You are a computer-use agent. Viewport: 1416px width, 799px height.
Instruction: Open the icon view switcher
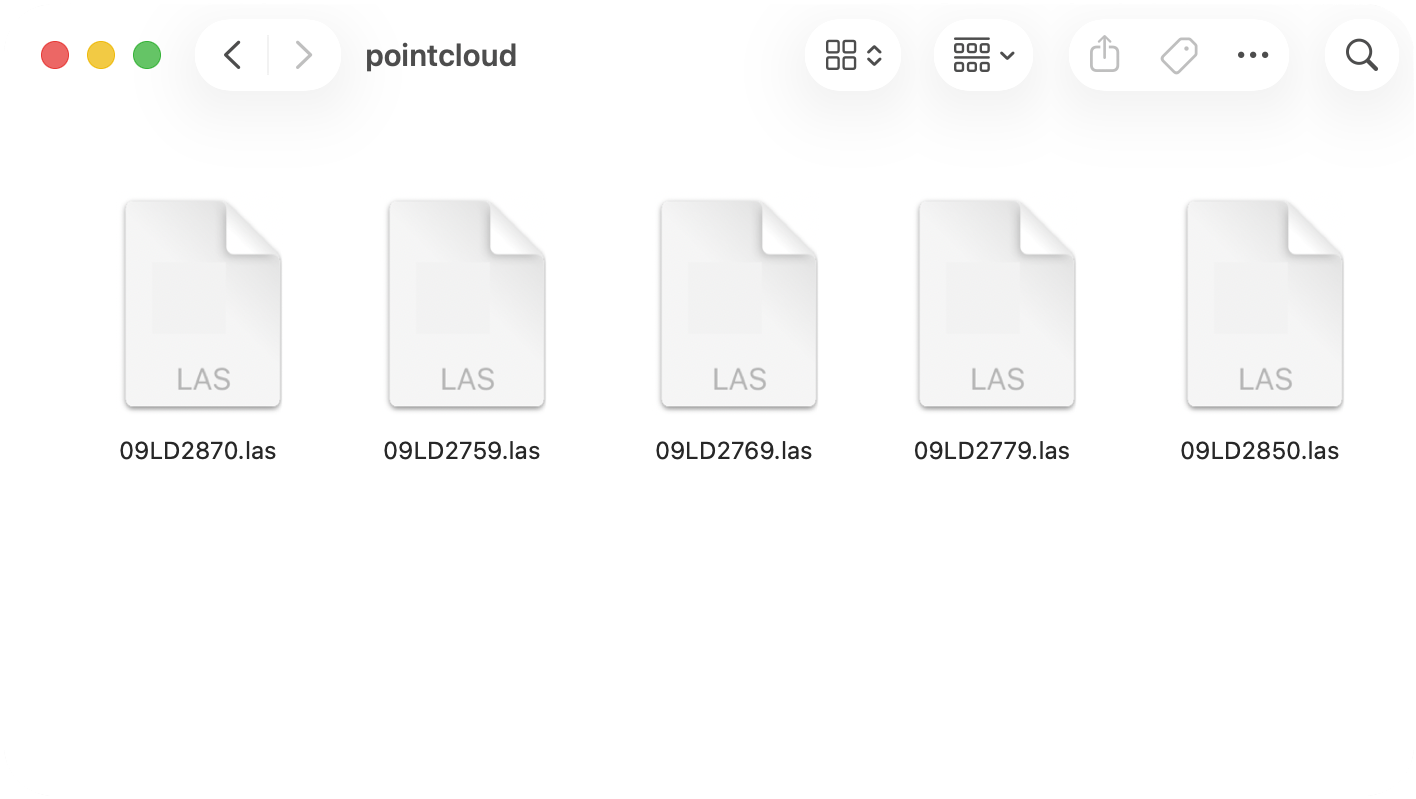(x=853, y=55)
